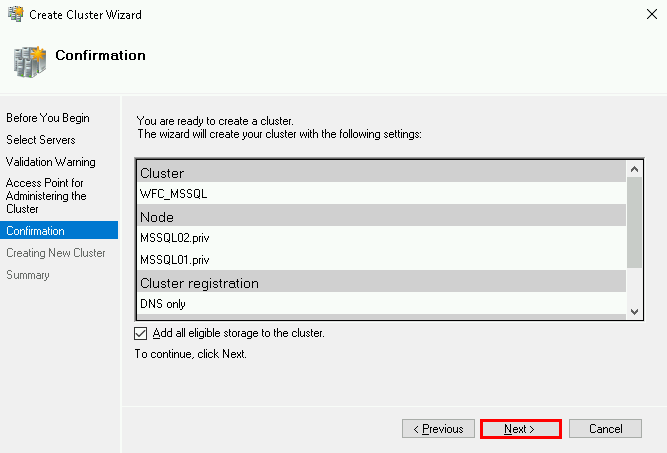667x453 pixels.
Task: Click the settings list scrollbar thumb
Action: click(634, 222)
